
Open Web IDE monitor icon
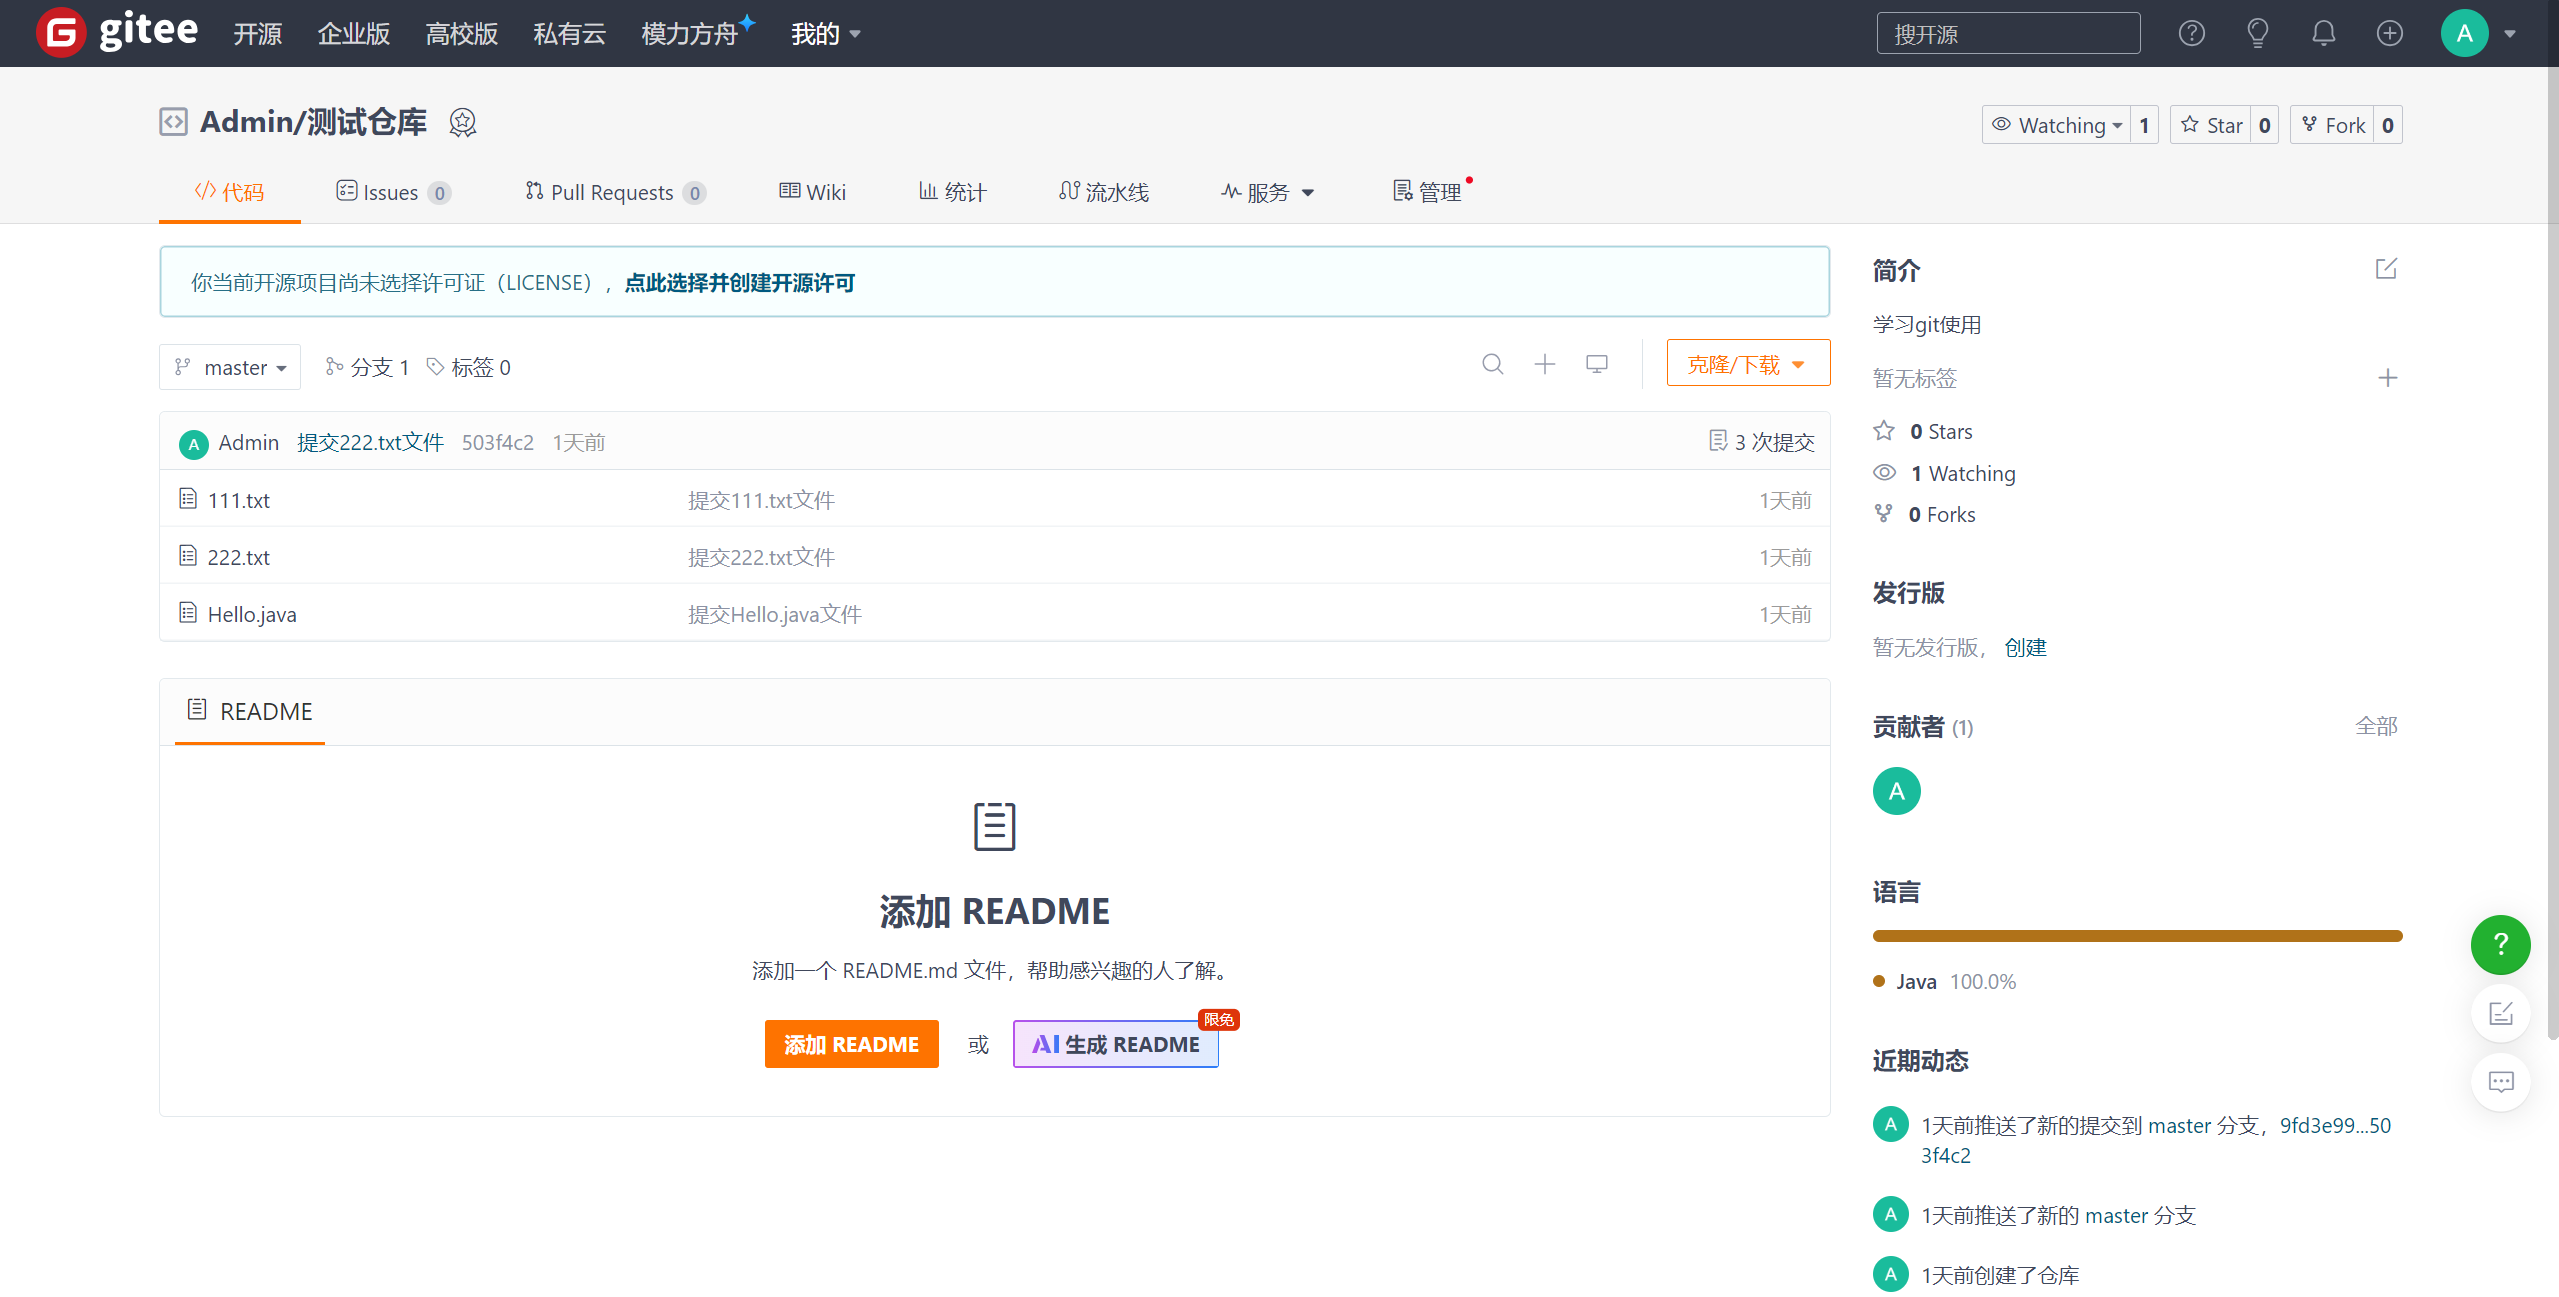click(1596, 364)
